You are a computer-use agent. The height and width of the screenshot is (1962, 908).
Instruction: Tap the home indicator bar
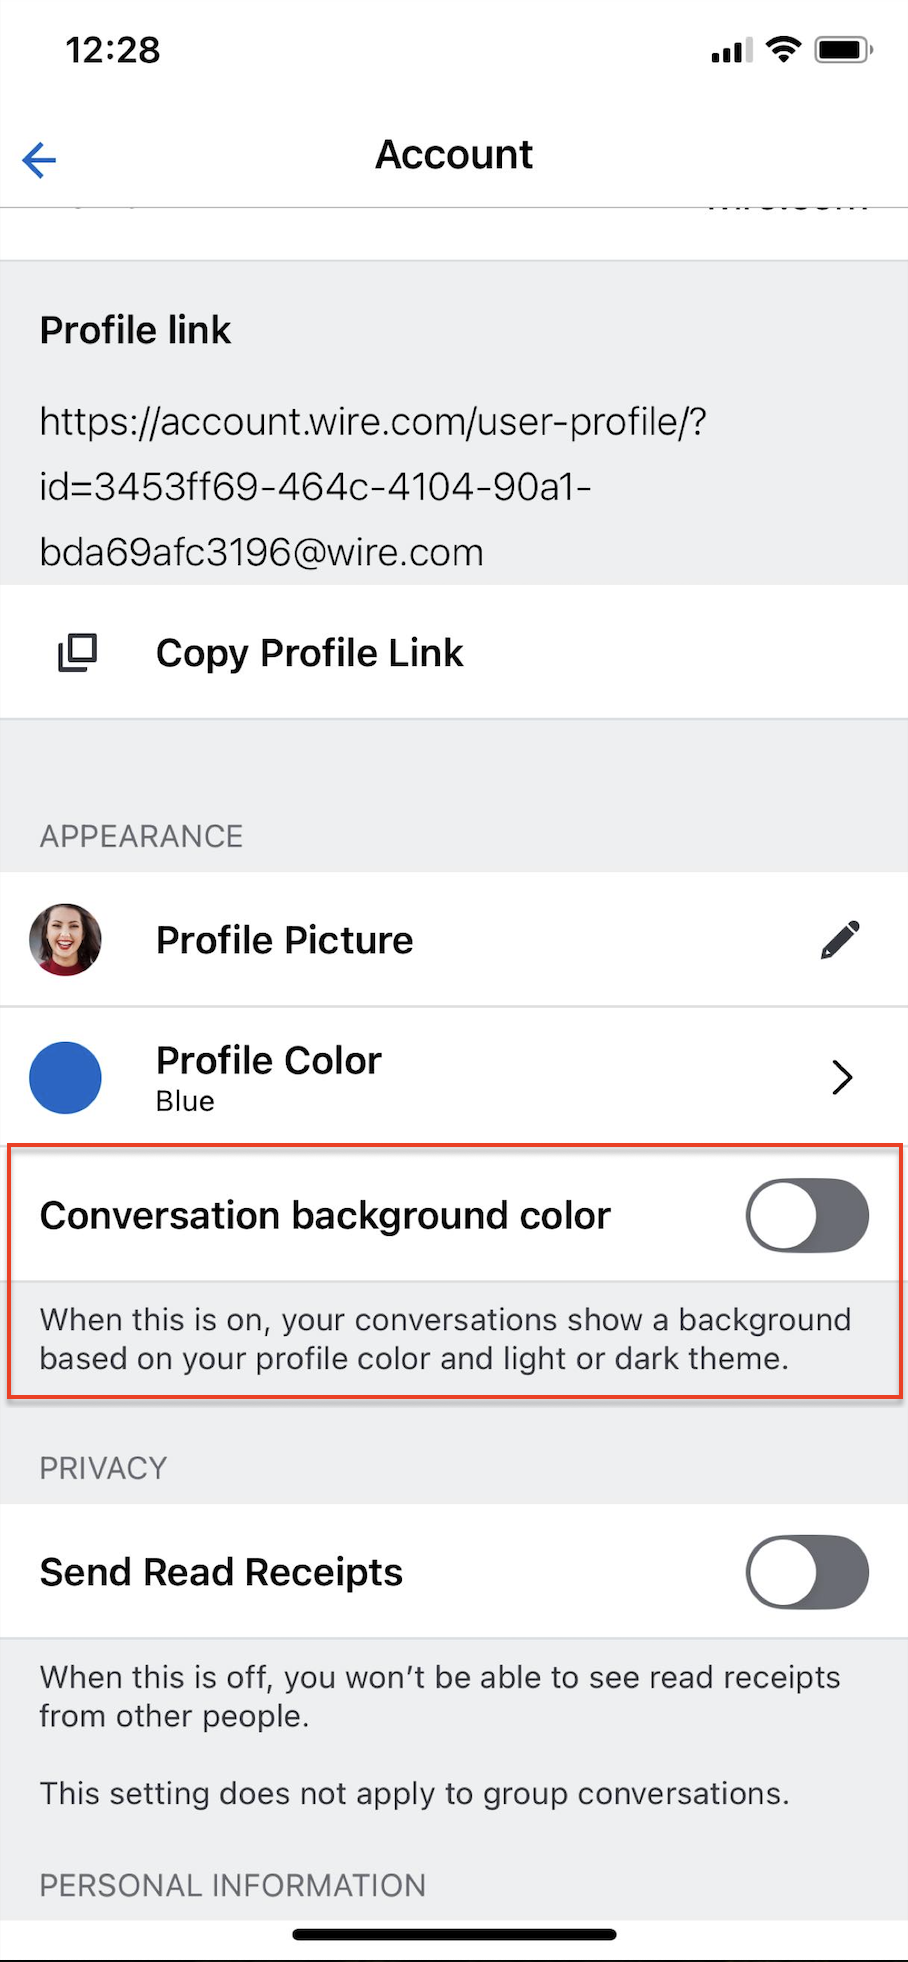click(454, 1935)
